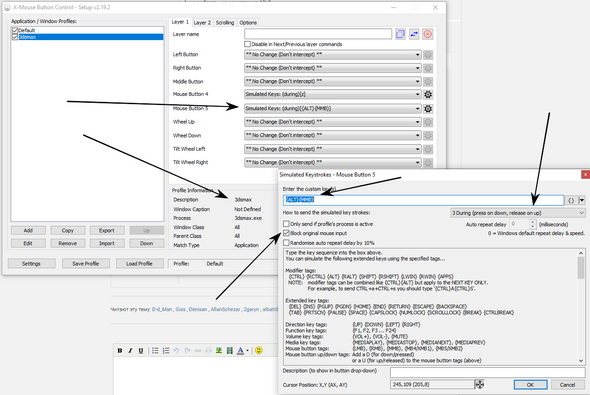Open the Left Button action dropdown

click(332, 55)
